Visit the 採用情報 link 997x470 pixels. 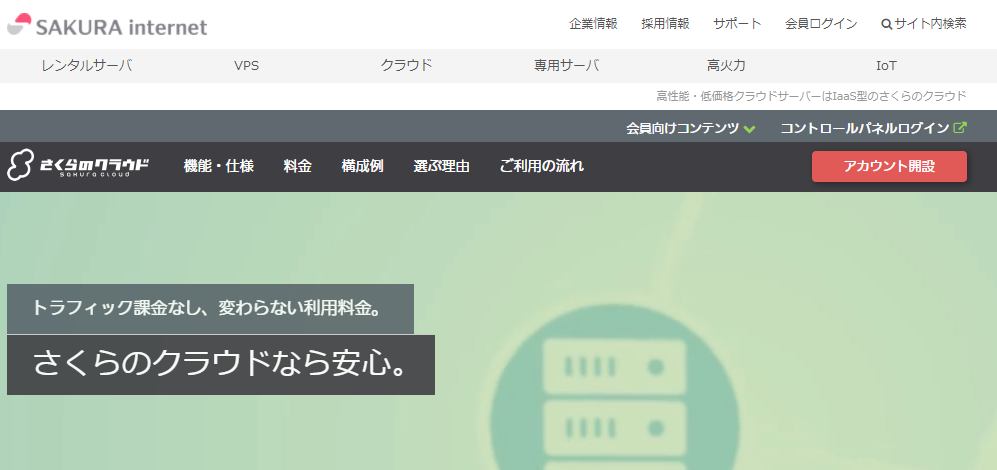[x=665, y=24]
